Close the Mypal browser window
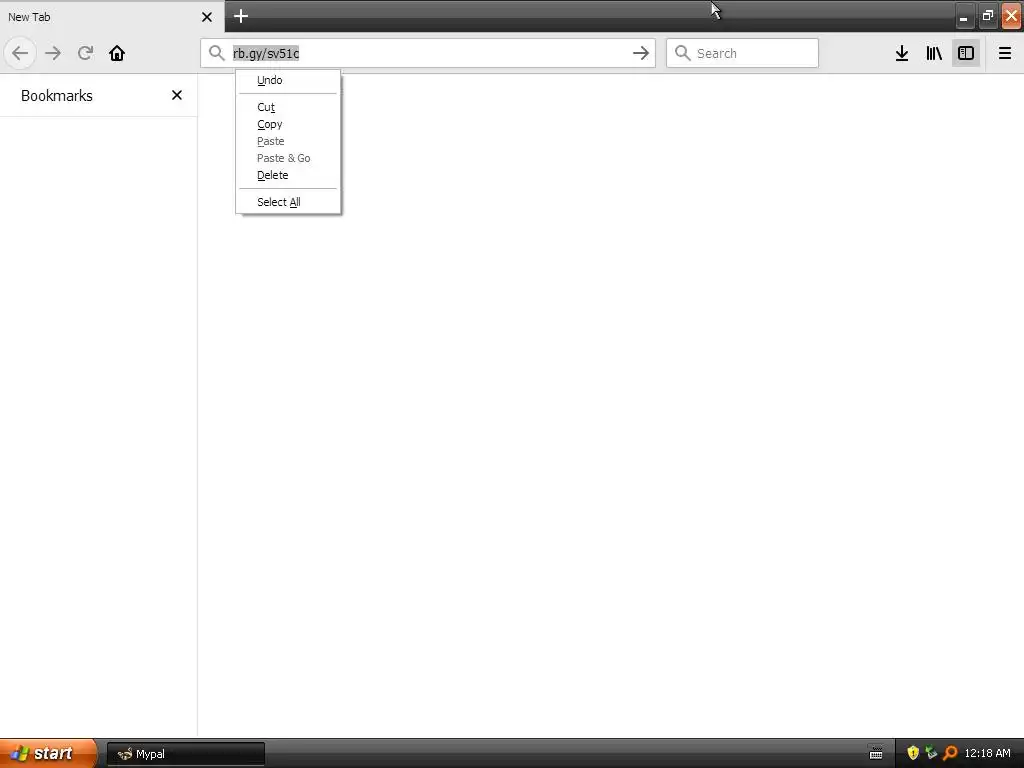 click(1012, 16)
